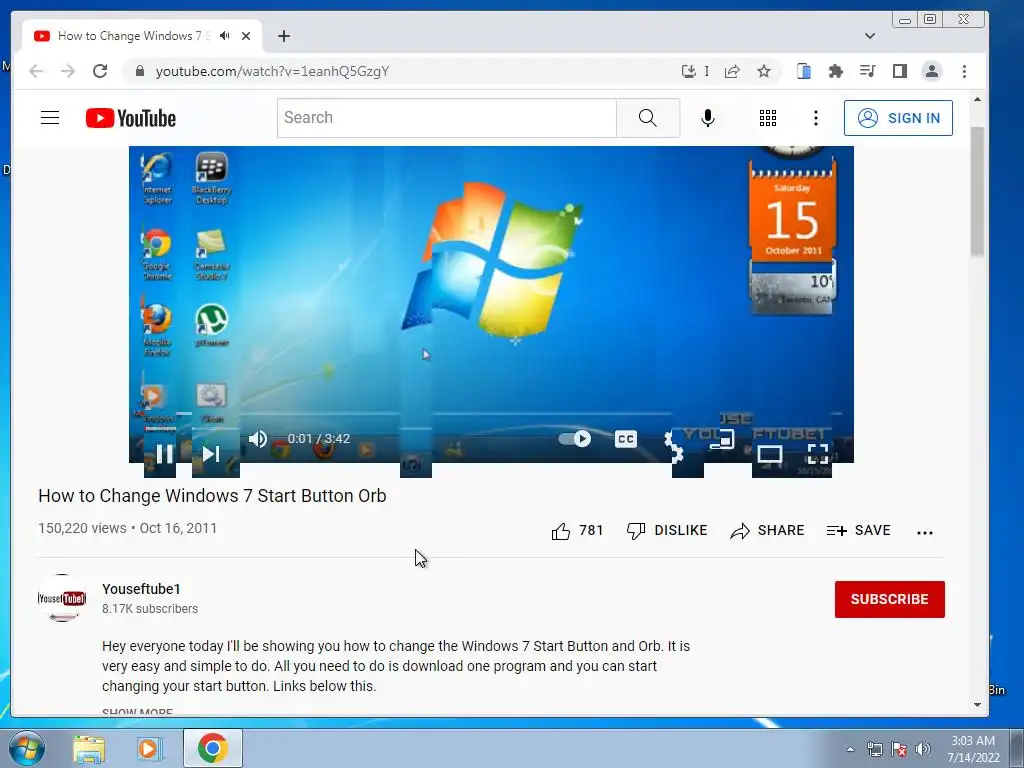Enable theater mode view
The height and width of the screenshot is (768, 1024).
pyautogui.click(x=769, y=453)
